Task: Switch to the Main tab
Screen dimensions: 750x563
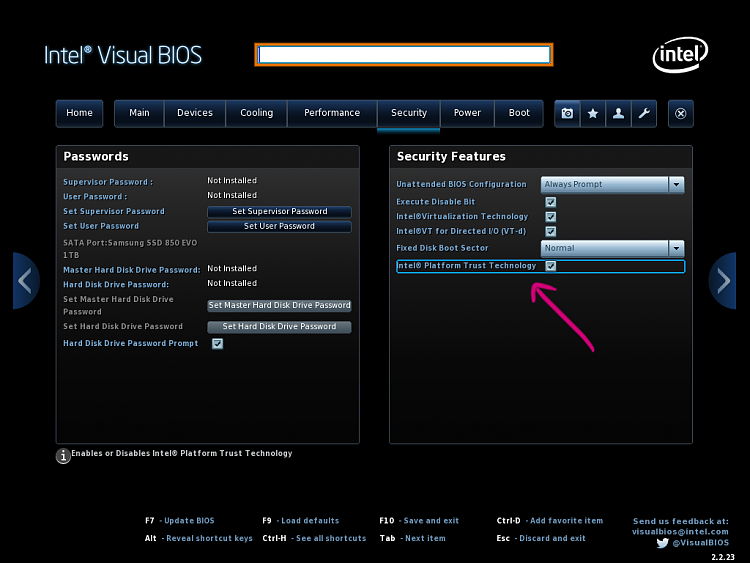Action: pyautogui.click(x=139, y=113)
